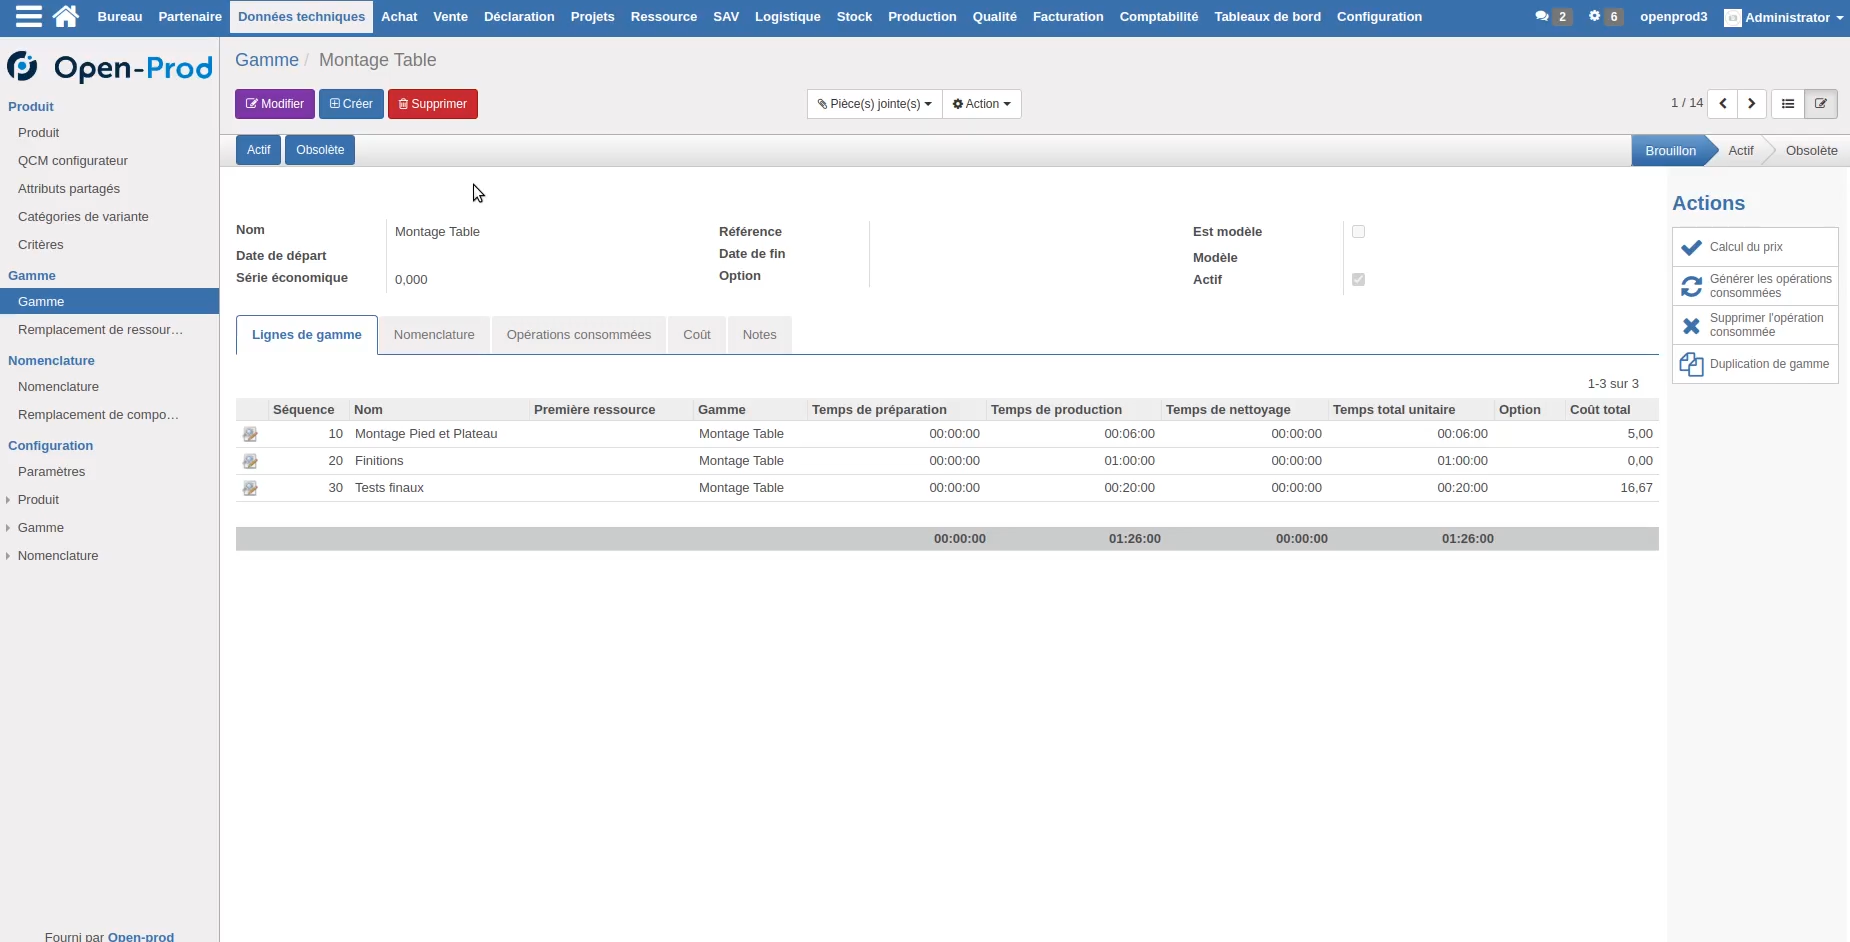Screen dimensions: 1850x942
Task: Open the Comptabilité menu
Action: [1159, 16]
